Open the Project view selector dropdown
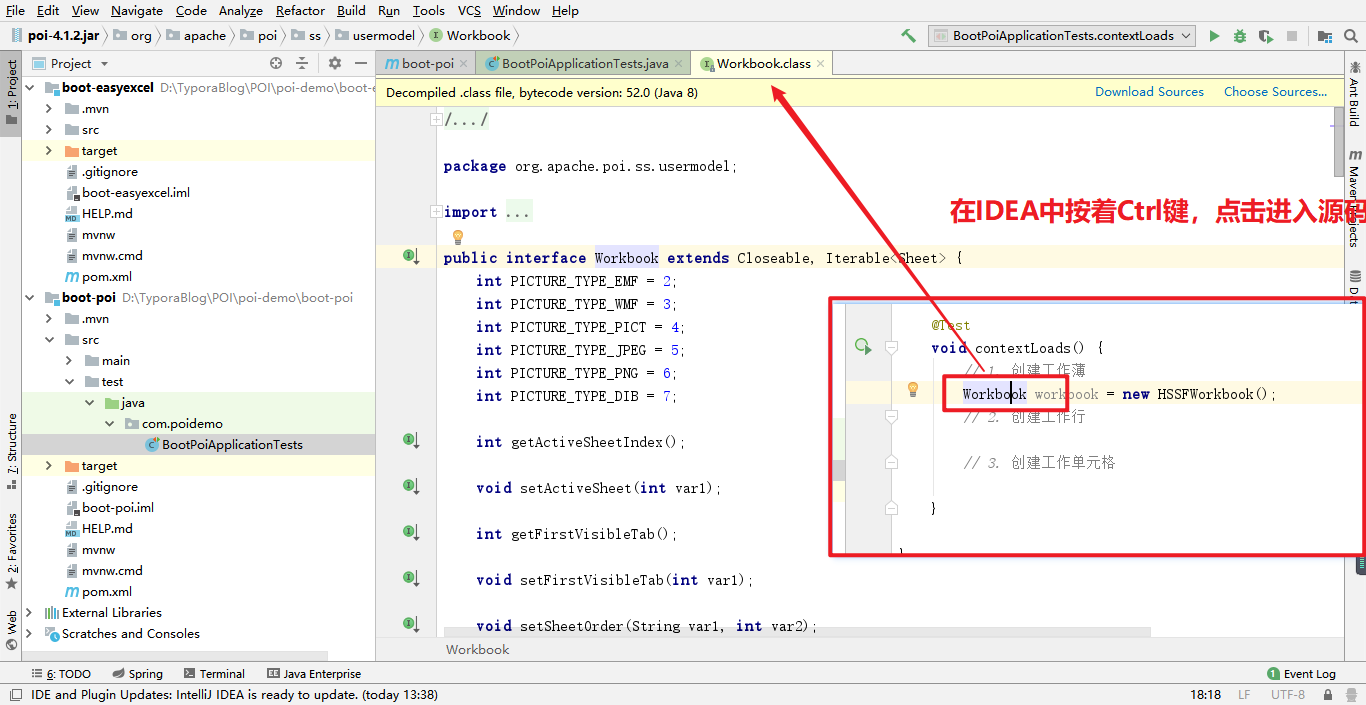The image size is (1366, 705). pos(70,63)
